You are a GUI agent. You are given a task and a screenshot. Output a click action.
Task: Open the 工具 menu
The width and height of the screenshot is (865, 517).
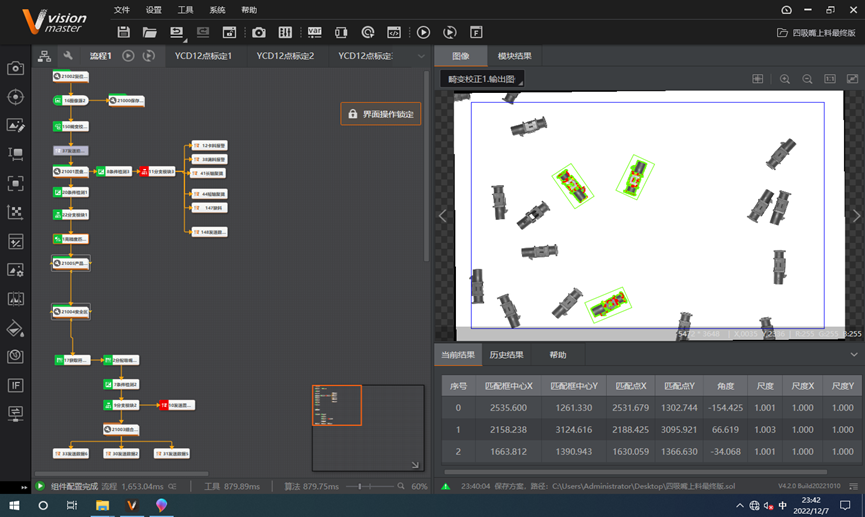pyautogui.click(x=185, y=10)
